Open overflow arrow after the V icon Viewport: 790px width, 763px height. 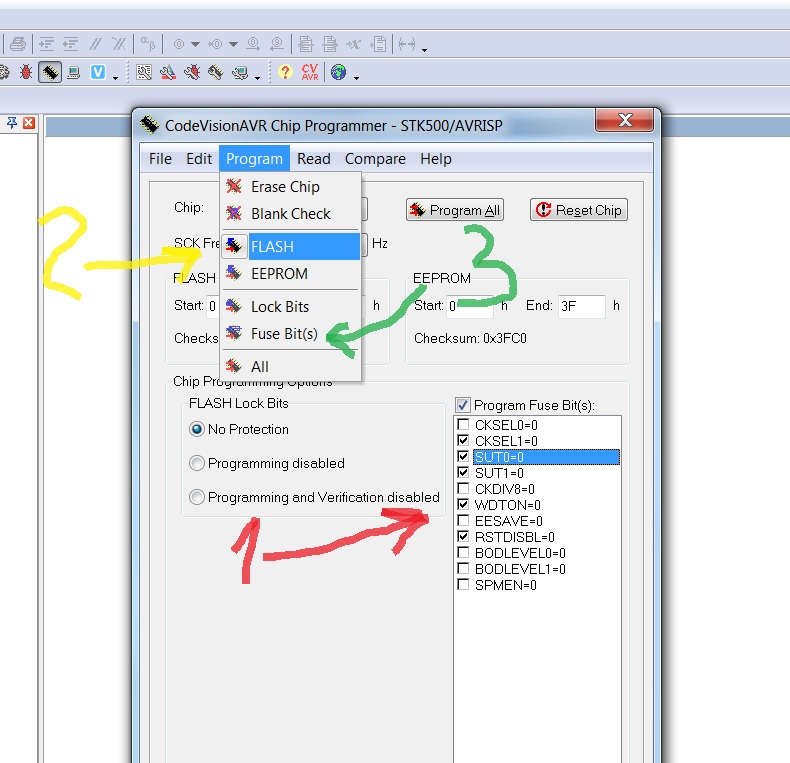115,77
